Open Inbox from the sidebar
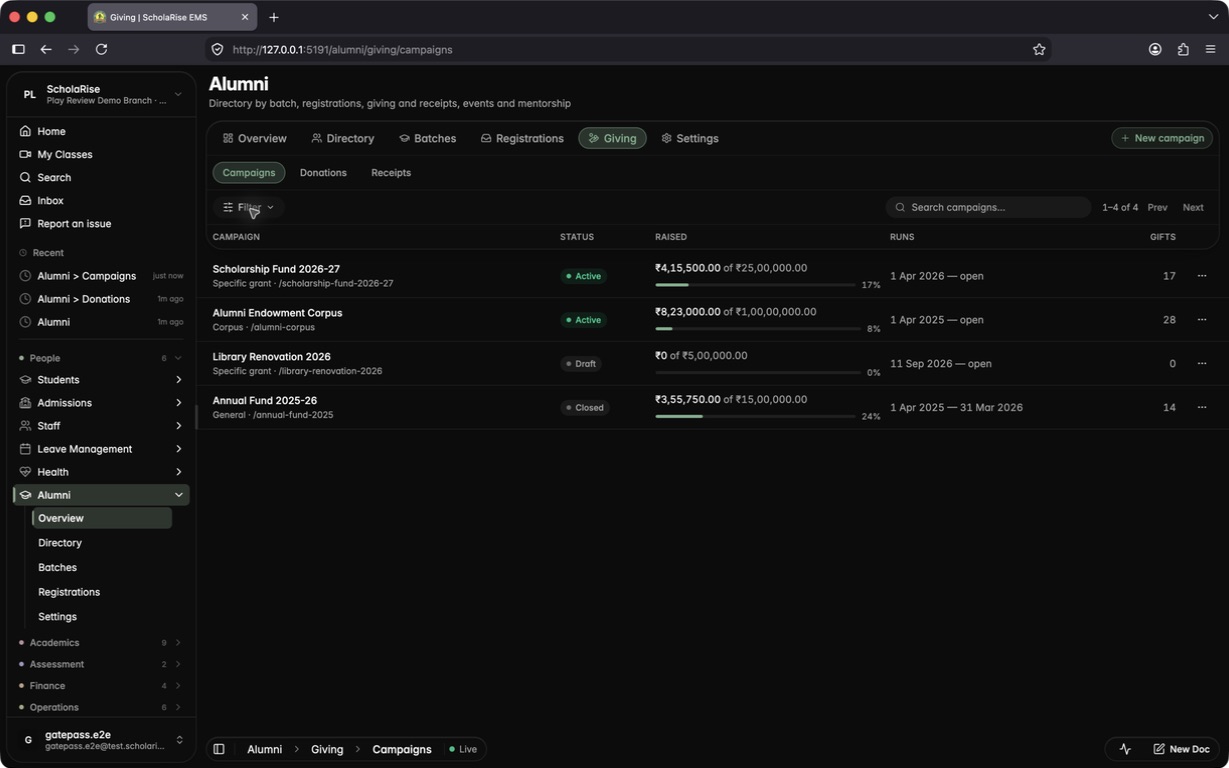The height and width of the screenshot is (768, 1229). click(x=101, y=200)
